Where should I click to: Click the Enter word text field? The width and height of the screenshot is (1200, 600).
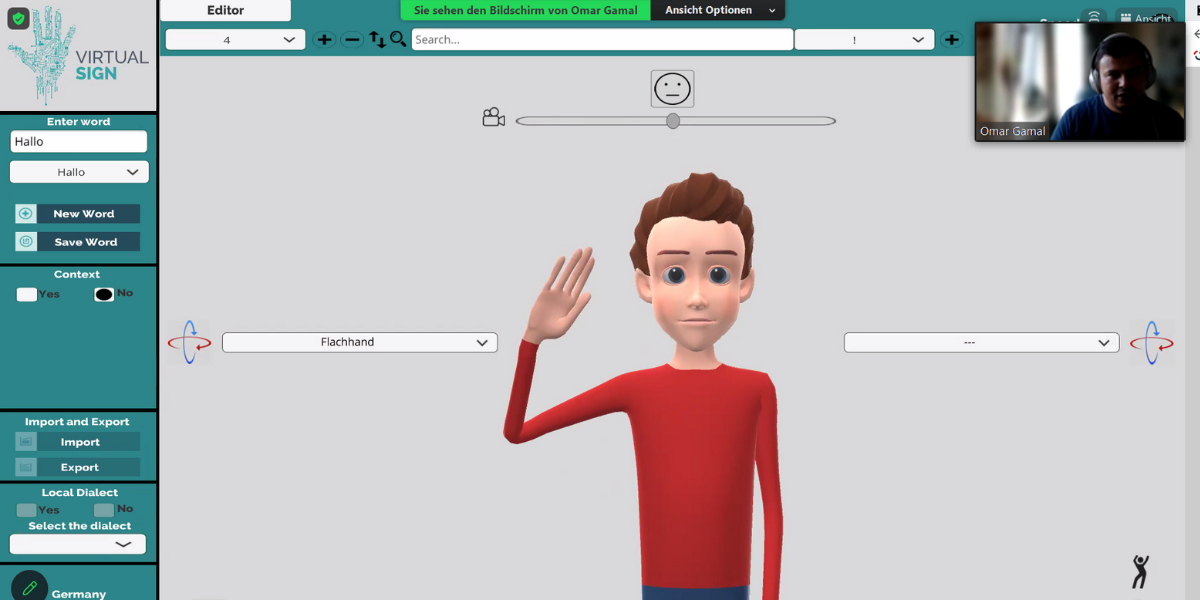coord(79,142)
